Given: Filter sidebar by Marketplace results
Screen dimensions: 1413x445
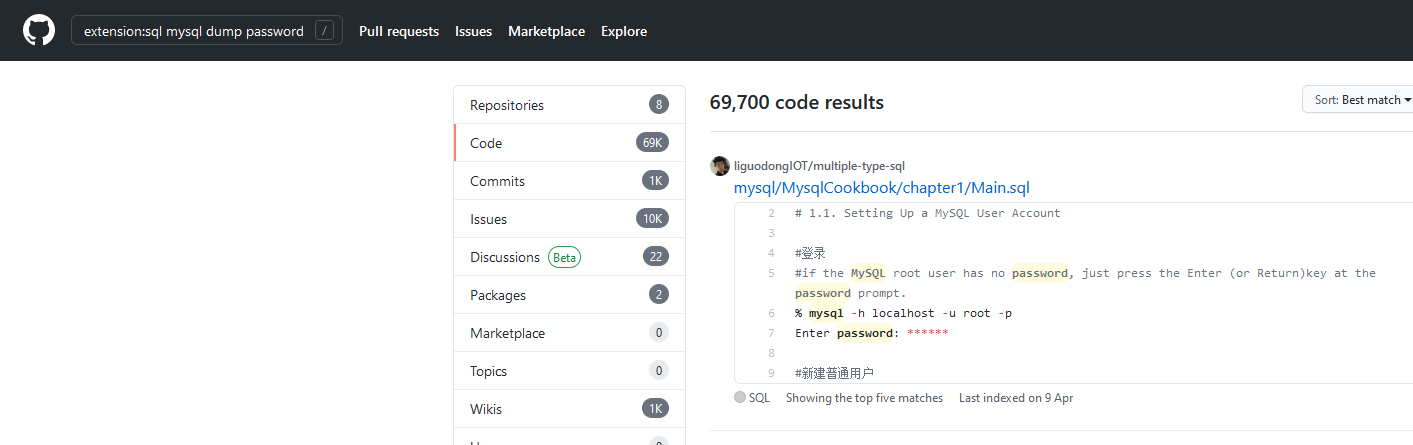Looking at the screenshot, I should pyautogui.click(x=569, y=333).
